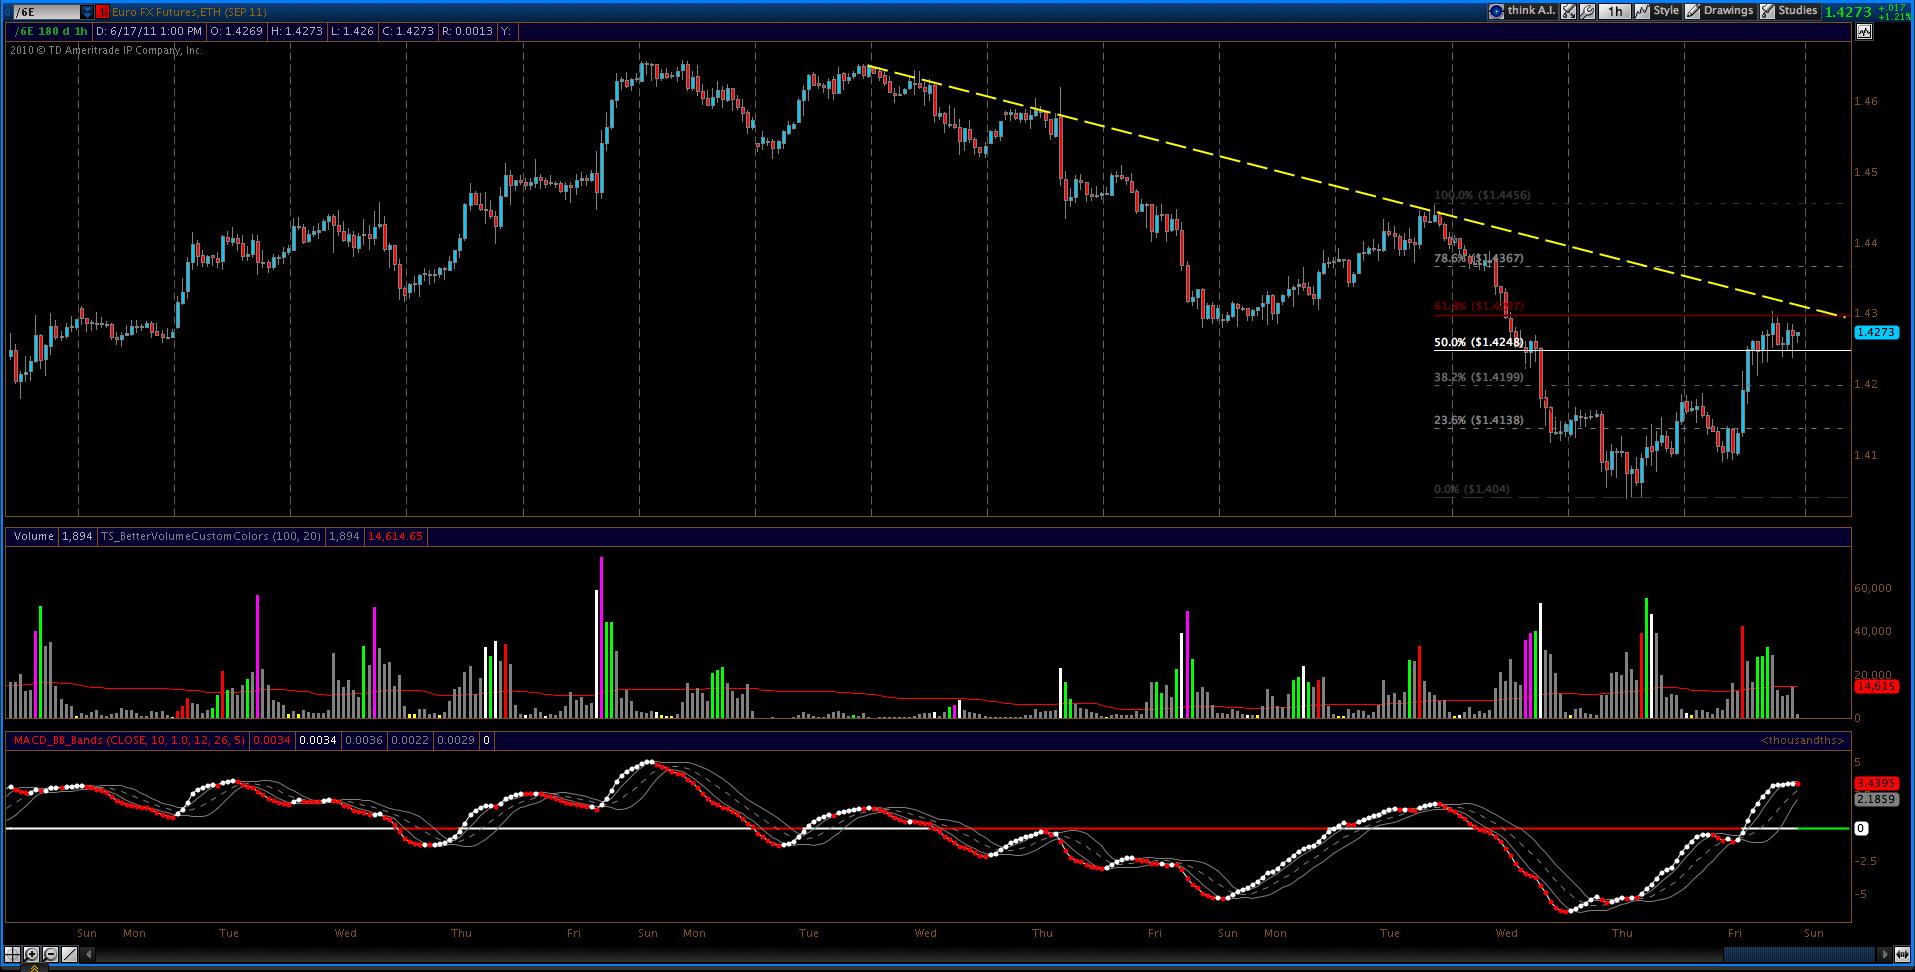Click the thousandths scale label

1802,741
